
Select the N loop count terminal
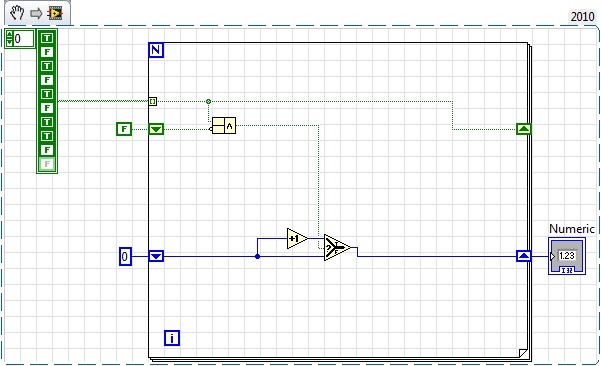coord(156,50)
